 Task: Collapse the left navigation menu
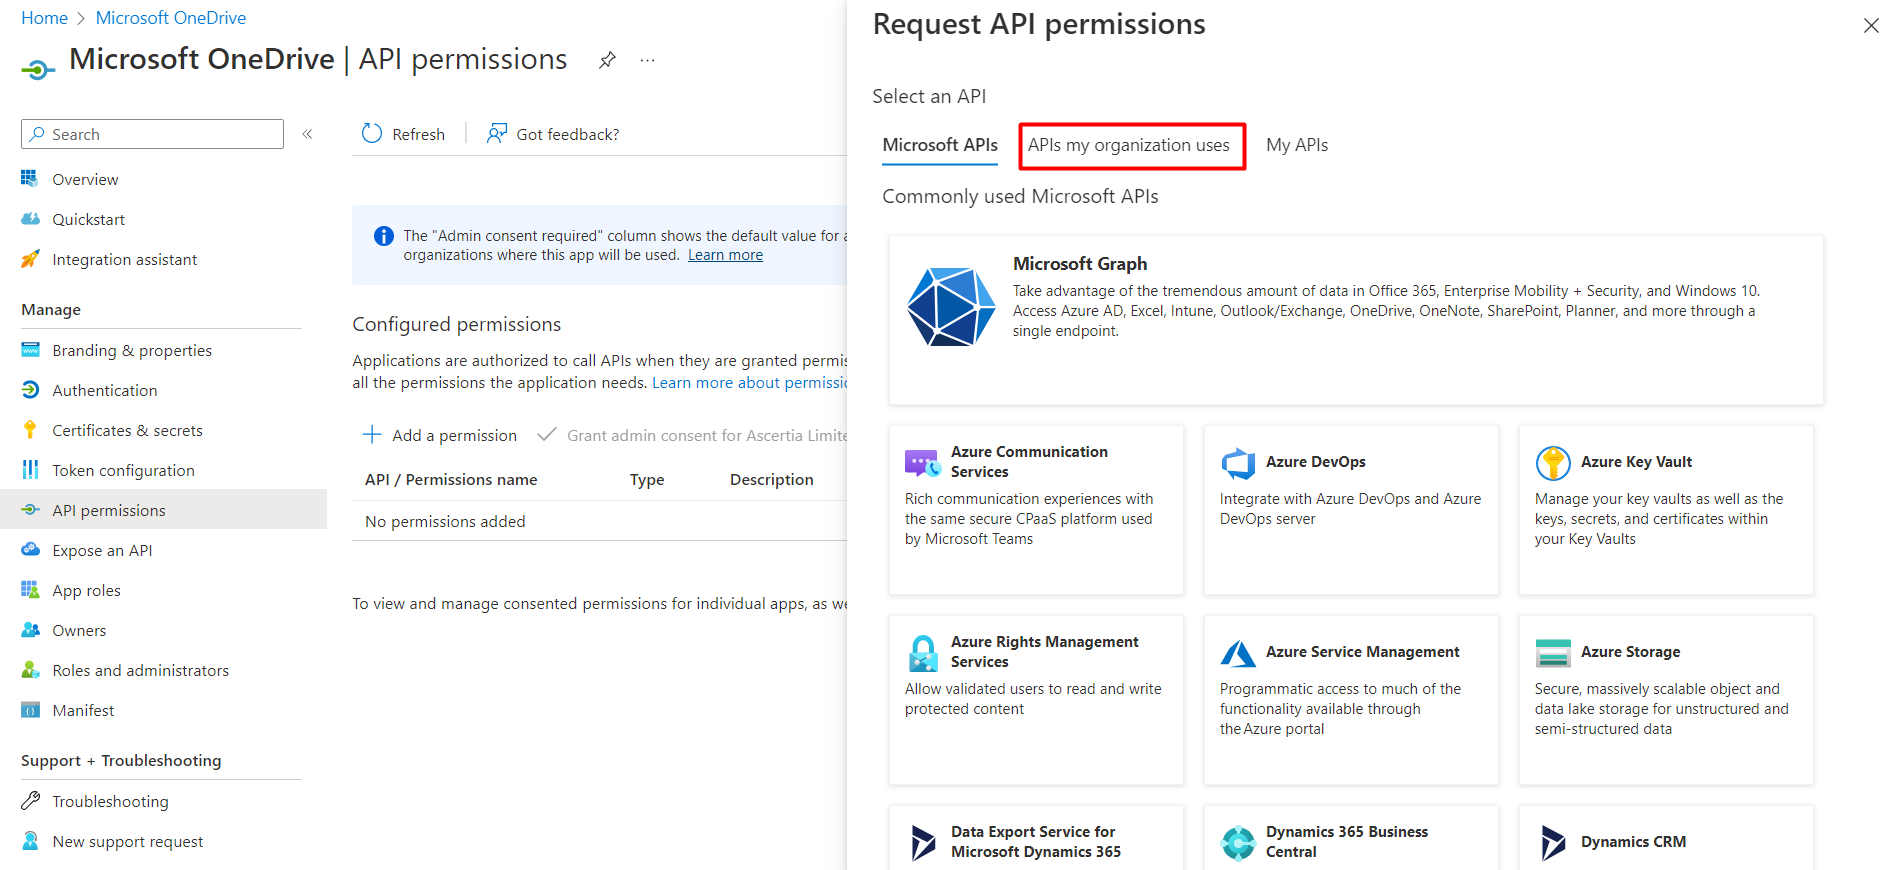click(x=308, y=134)
